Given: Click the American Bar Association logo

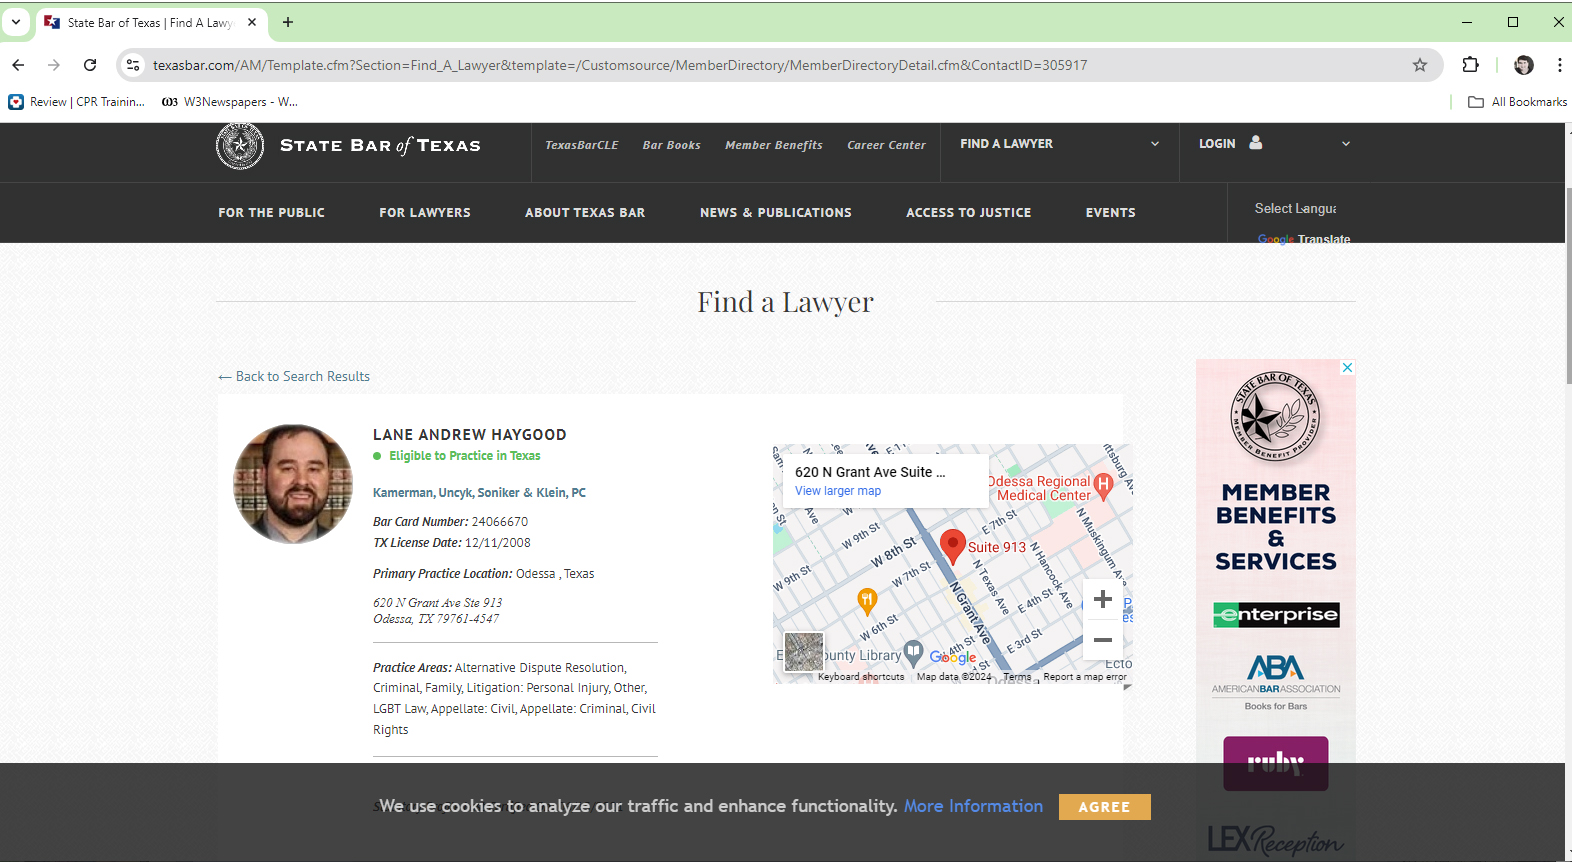Looking at the screenshot, I should coord(1276,675).
